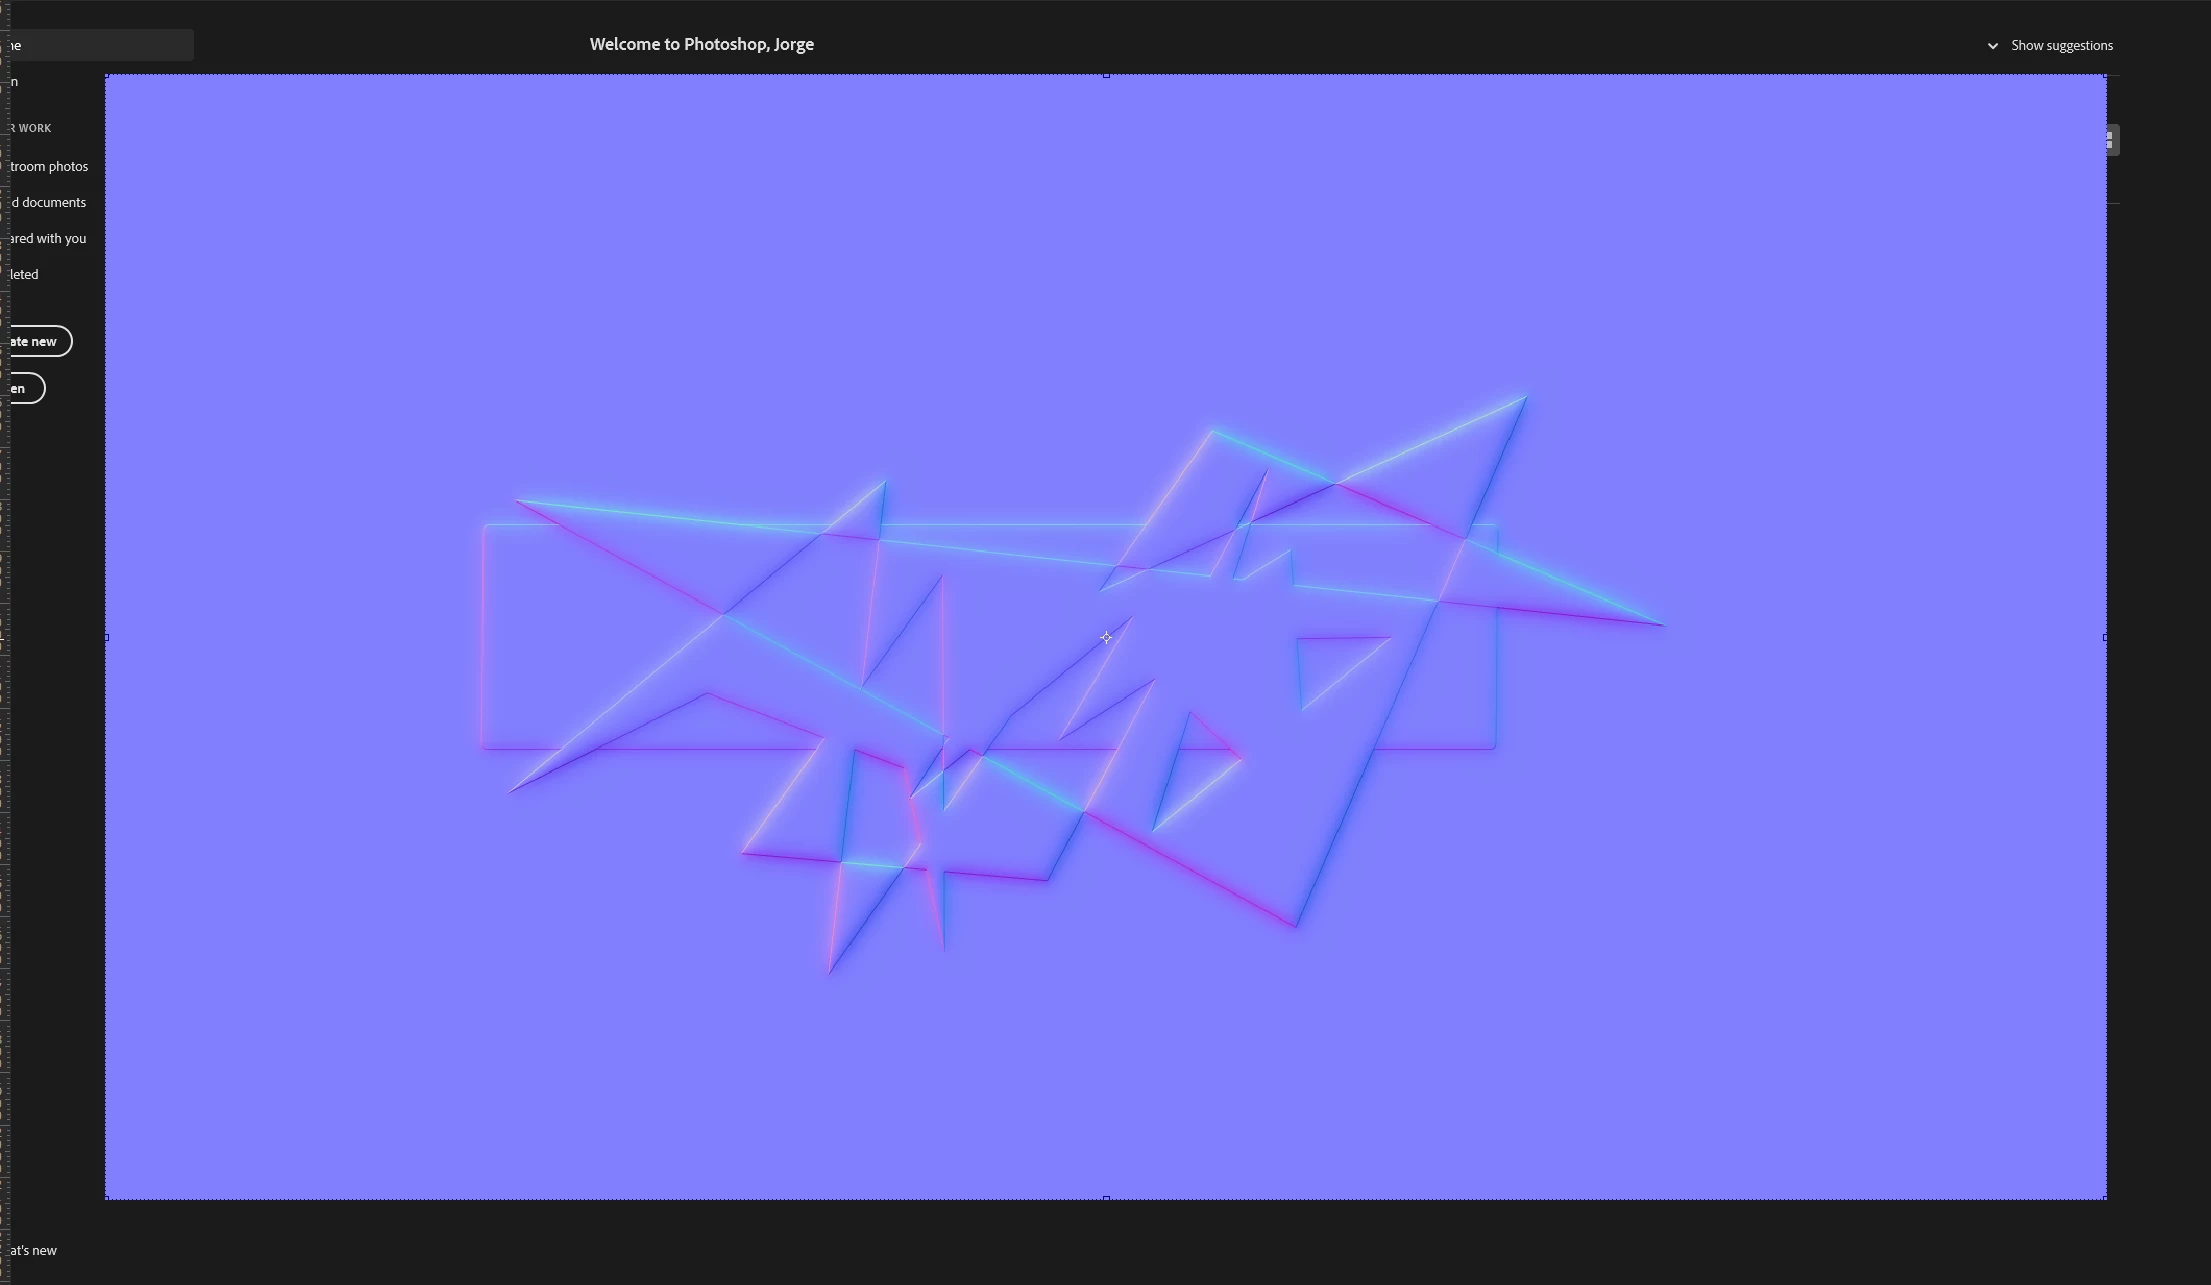
Task: Go to Shared with you section
Action: pos(48,238)
